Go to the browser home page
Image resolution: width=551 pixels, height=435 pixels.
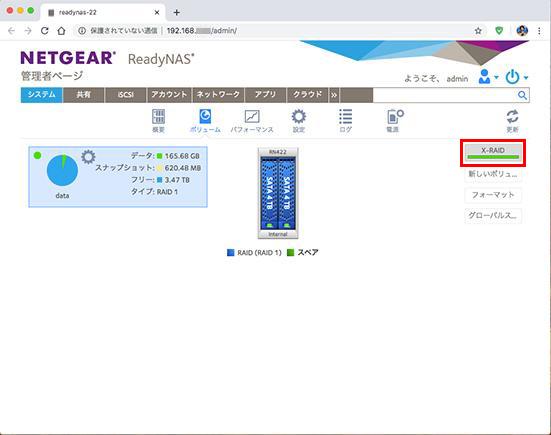61,31
